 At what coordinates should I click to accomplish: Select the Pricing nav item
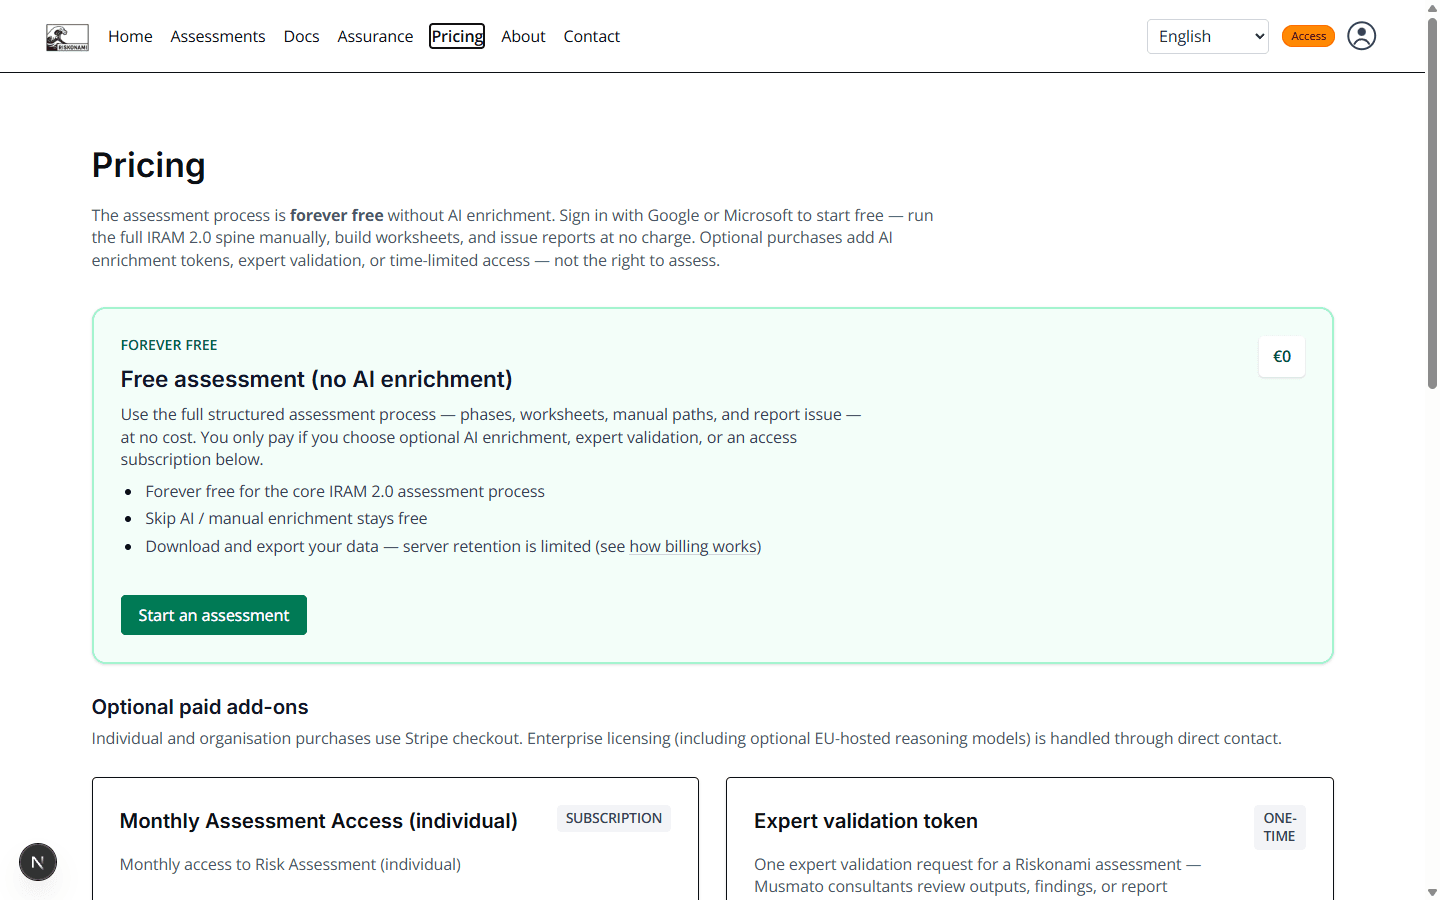457,36
